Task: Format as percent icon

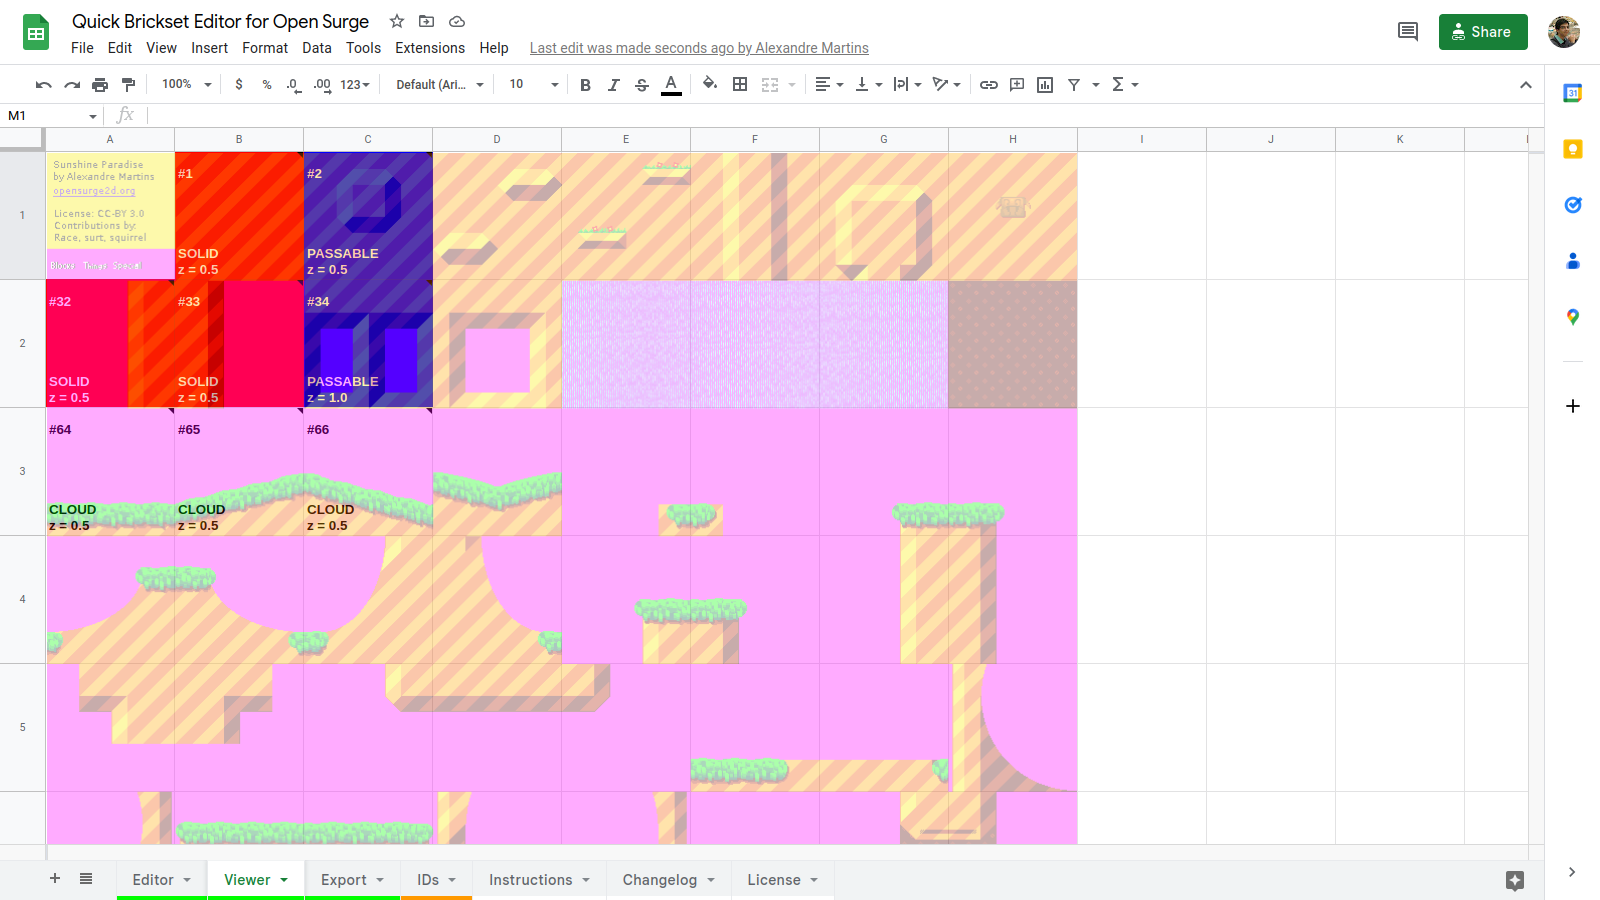Action: pyautogui.click(x=267, y=85)
